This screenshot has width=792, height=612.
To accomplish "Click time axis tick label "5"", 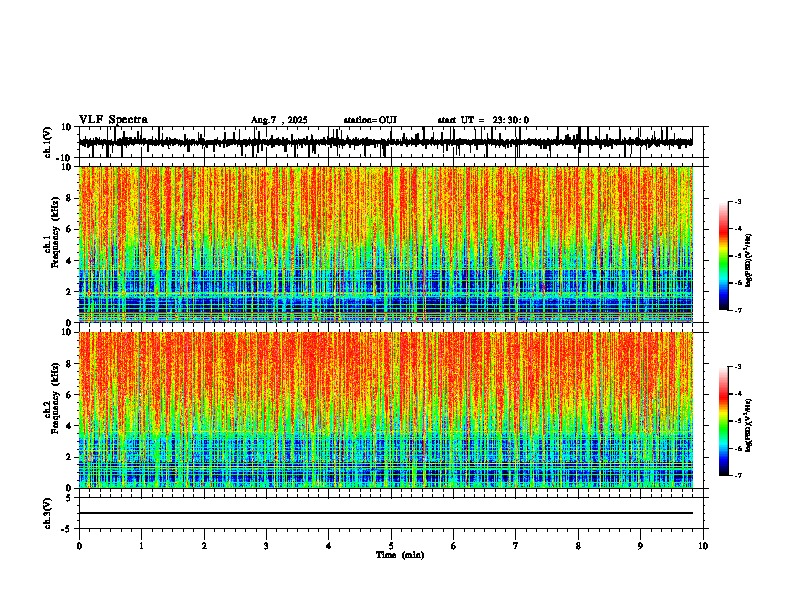I will click(x=391, y=546).
